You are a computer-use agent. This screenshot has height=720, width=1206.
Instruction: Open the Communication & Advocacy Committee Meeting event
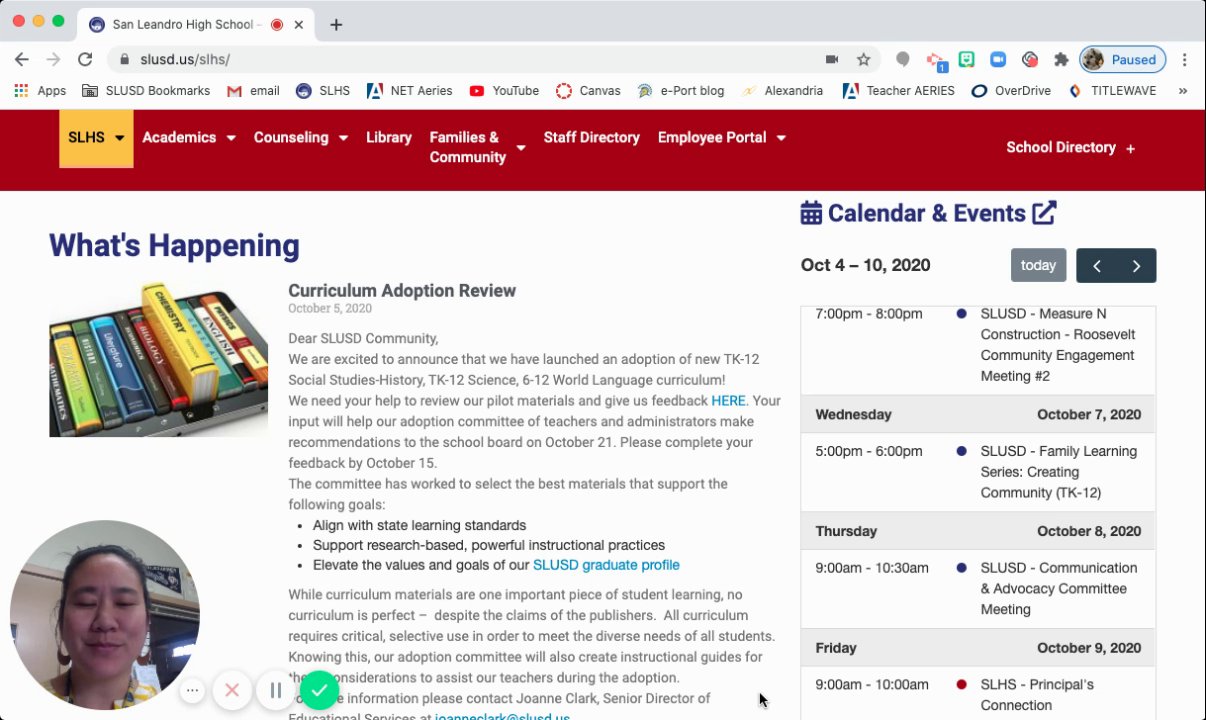click(978, 589)
